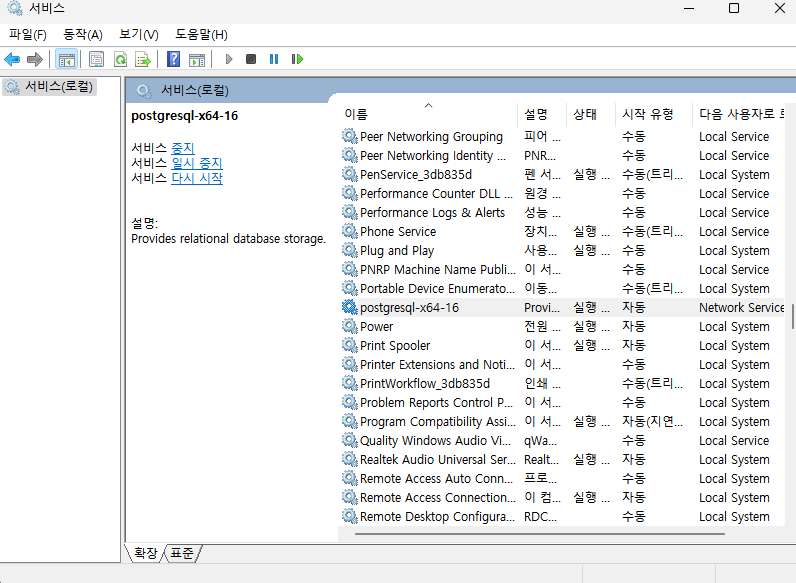This screenshot has width=796, height=583.
Task: Click the Realt... description cell
Action: (541, 459)
